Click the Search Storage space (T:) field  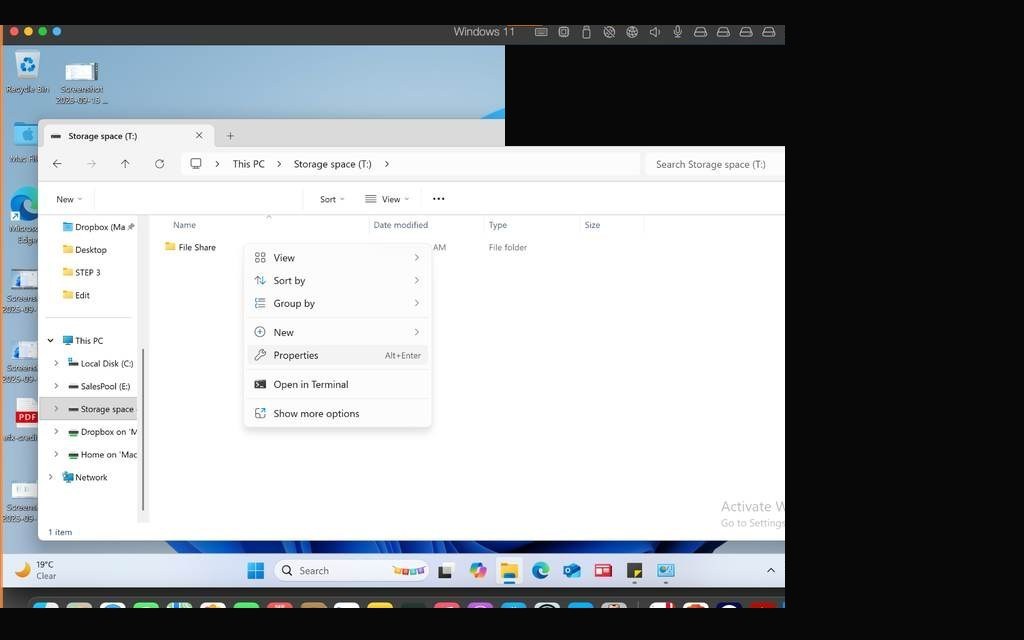pyautogui.click(x=714, y=165)
